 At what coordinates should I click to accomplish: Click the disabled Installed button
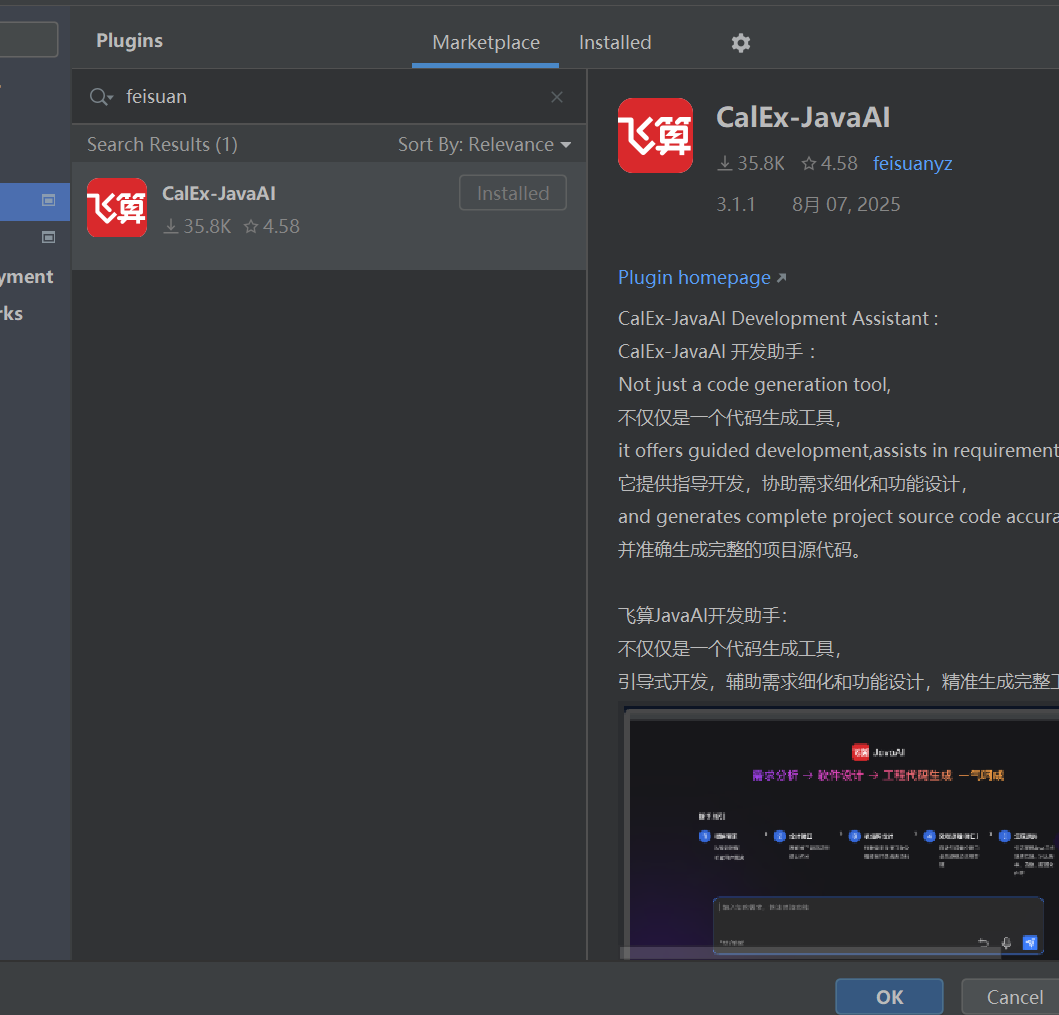coord(513,193)
